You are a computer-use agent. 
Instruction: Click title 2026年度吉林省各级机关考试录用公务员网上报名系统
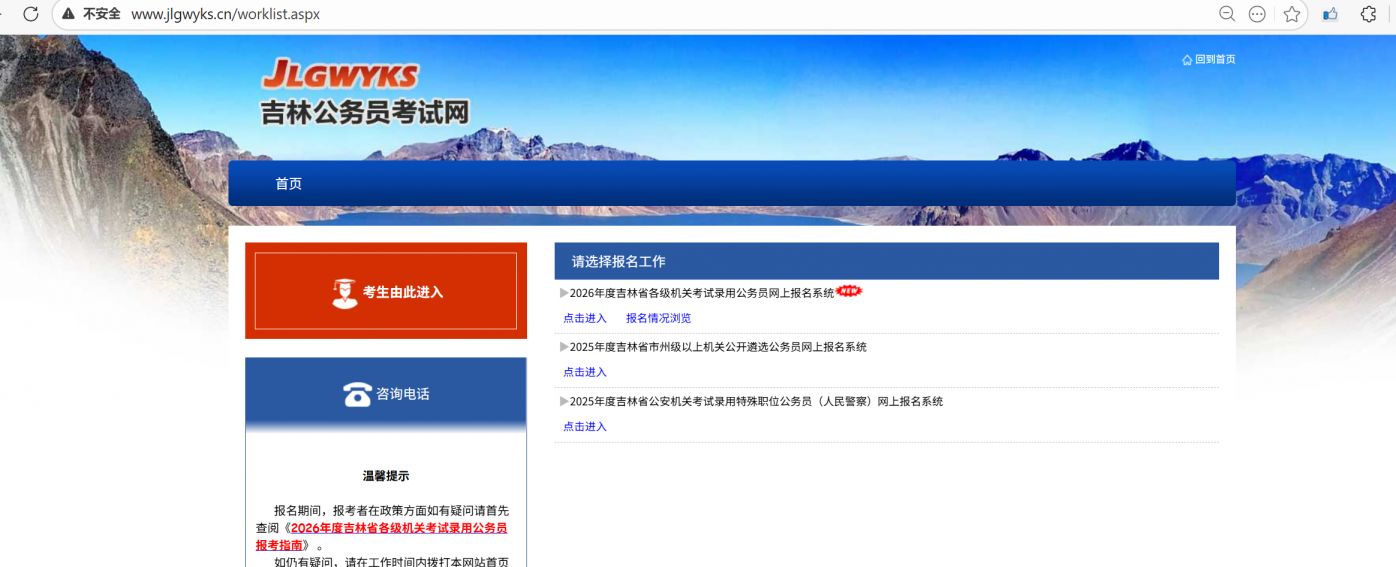click(702, 293)
